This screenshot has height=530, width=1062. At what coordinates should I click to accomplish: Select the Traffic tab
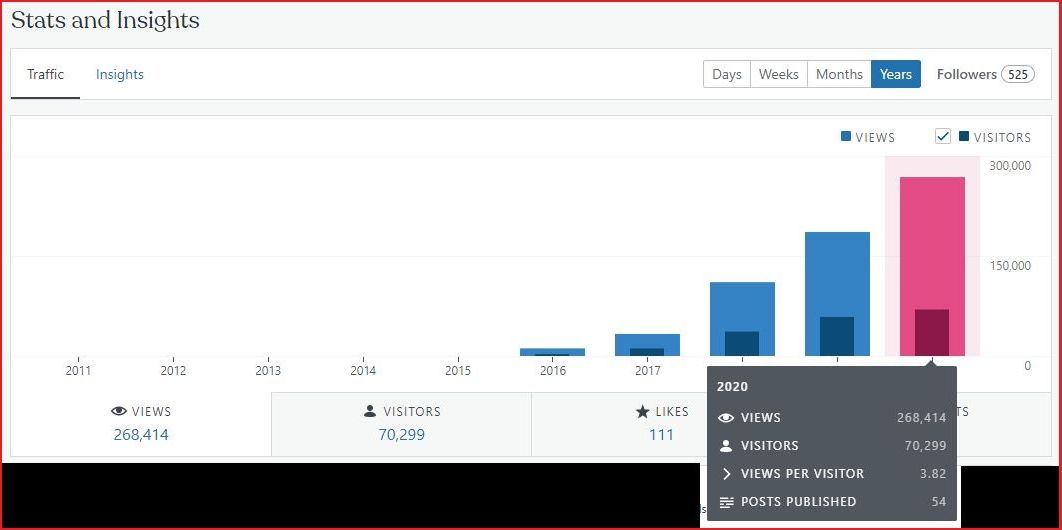[45, 74]
